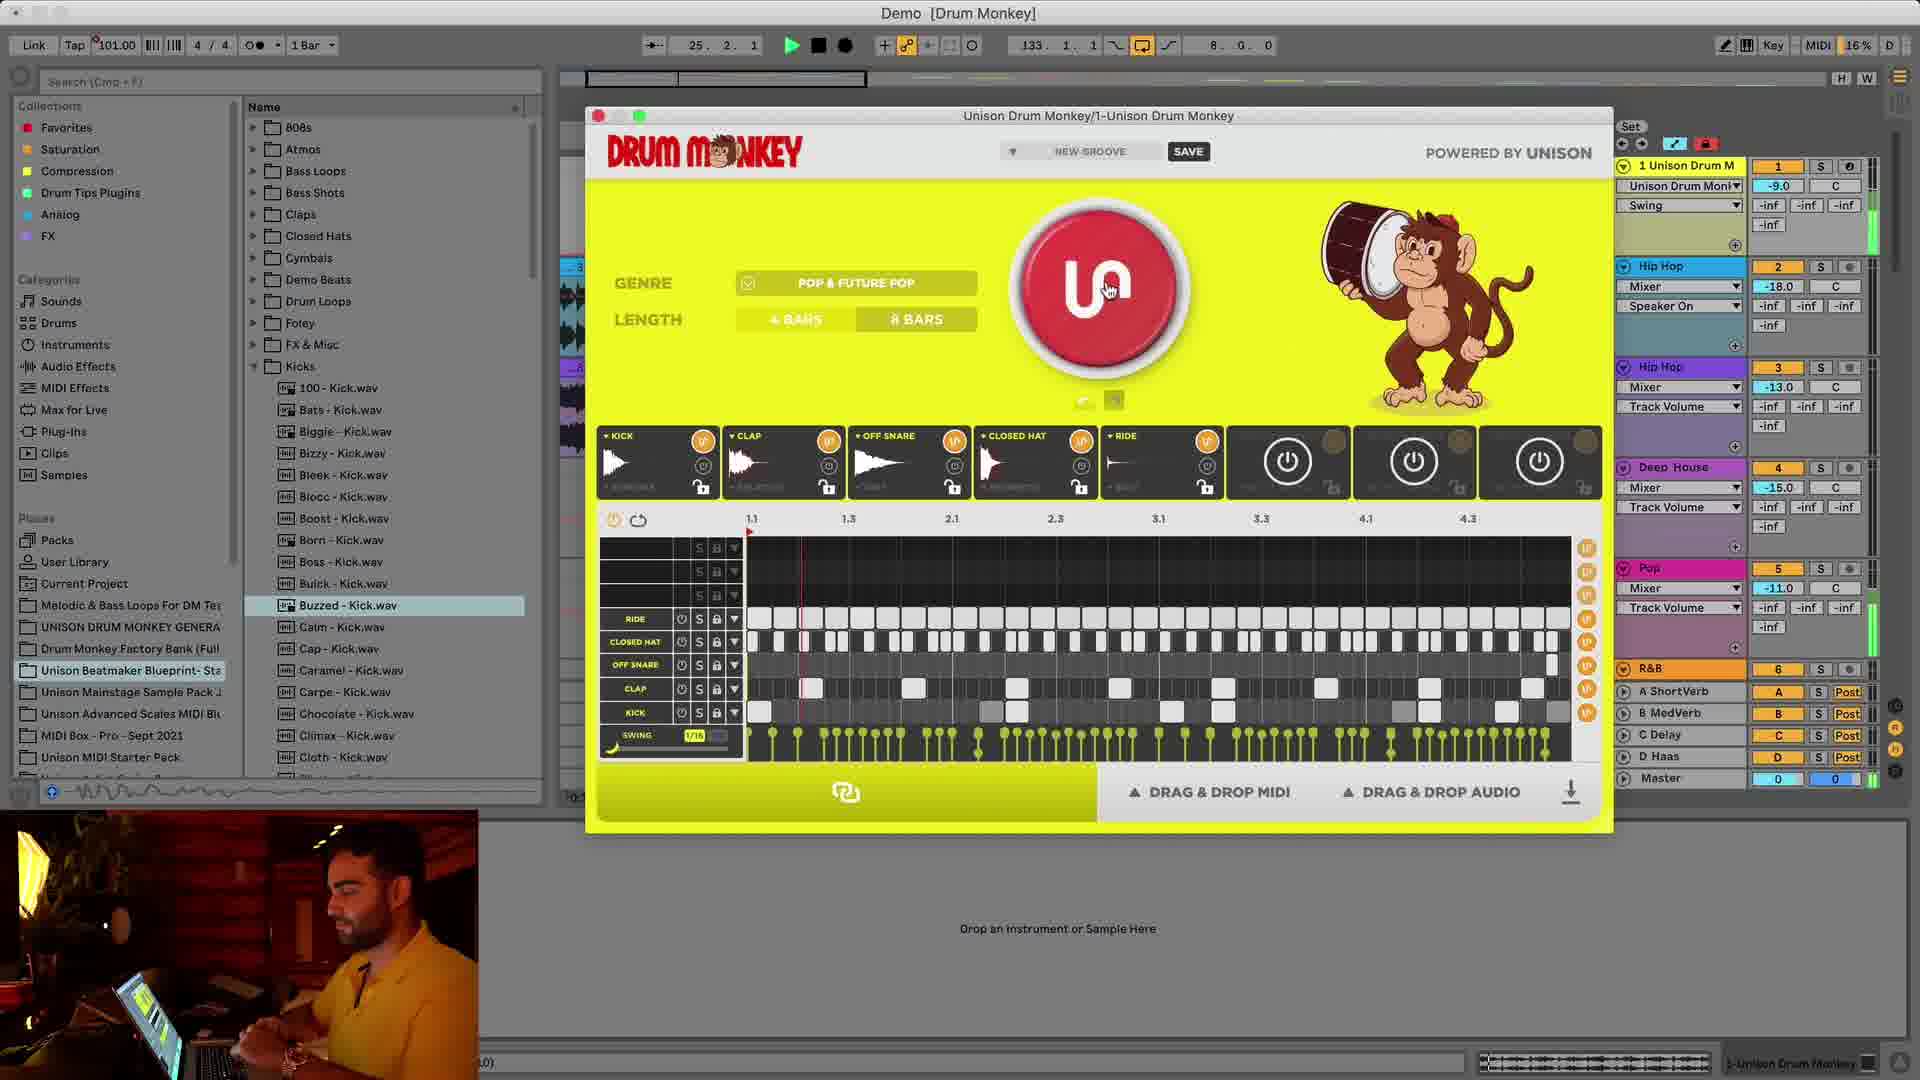This screenshot has width=1920, height=1080.
Task: Click the download arrow icon at bottom right
Action: (x=1570, y=792)
